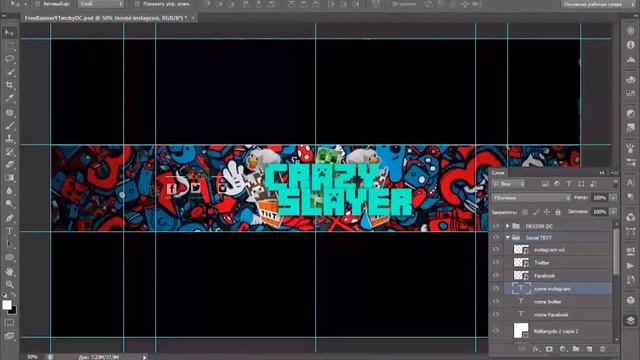Open the Properties info icon in dock
640x360 pixels.
click(x=631, y=45)
